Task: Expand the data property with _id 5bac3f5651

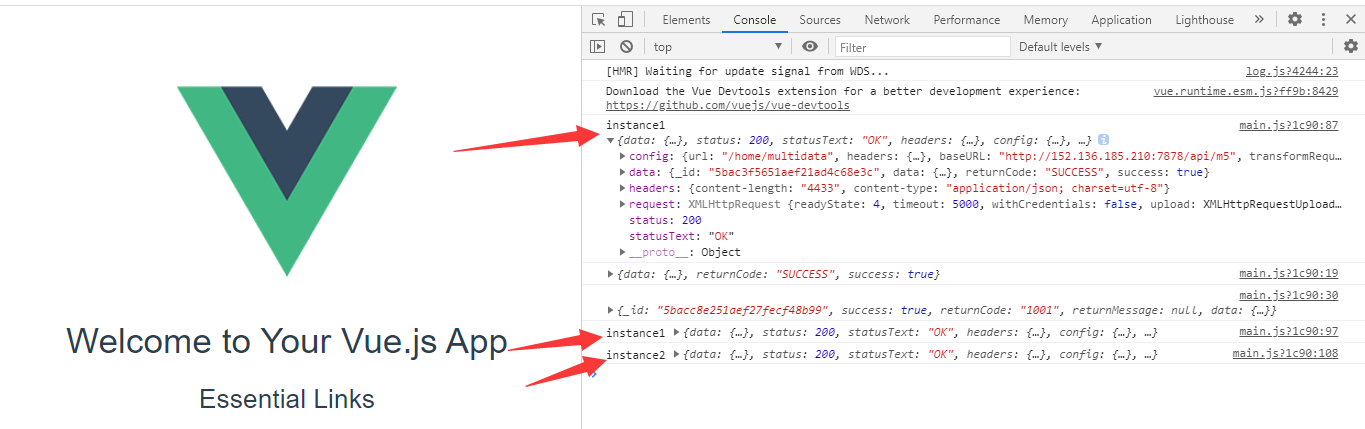Action: 623,172
